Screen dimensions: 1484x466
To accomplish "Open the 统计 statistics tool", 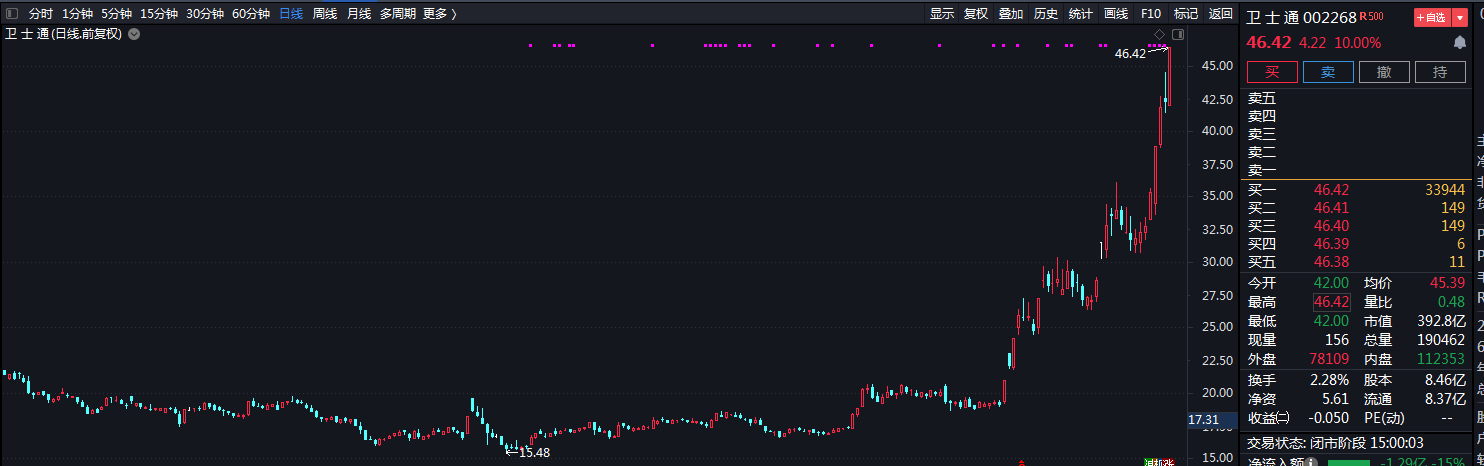I will 1081,14.
